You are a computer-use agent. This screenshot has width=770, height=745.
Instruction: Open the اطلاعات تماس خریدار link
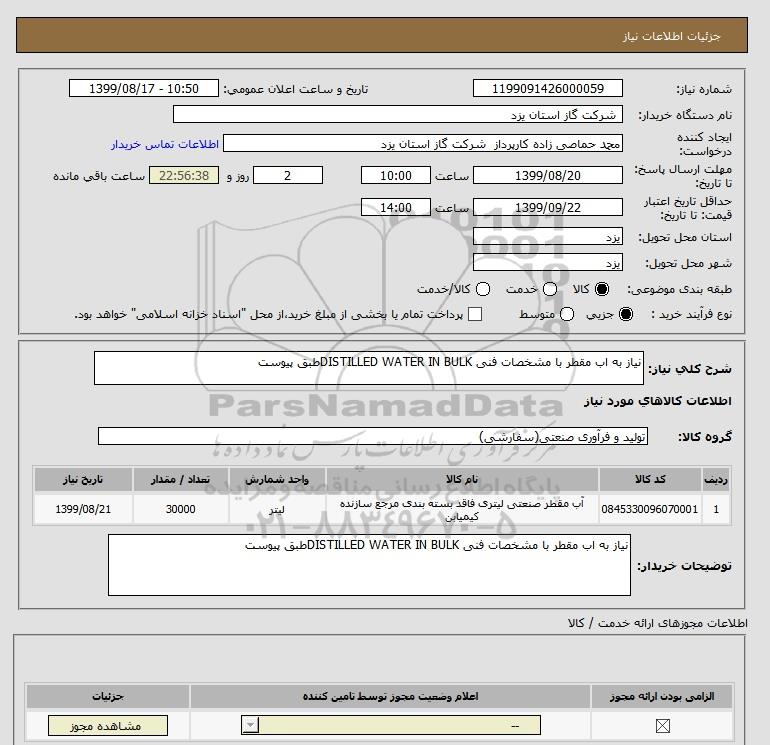coord(165,144)
